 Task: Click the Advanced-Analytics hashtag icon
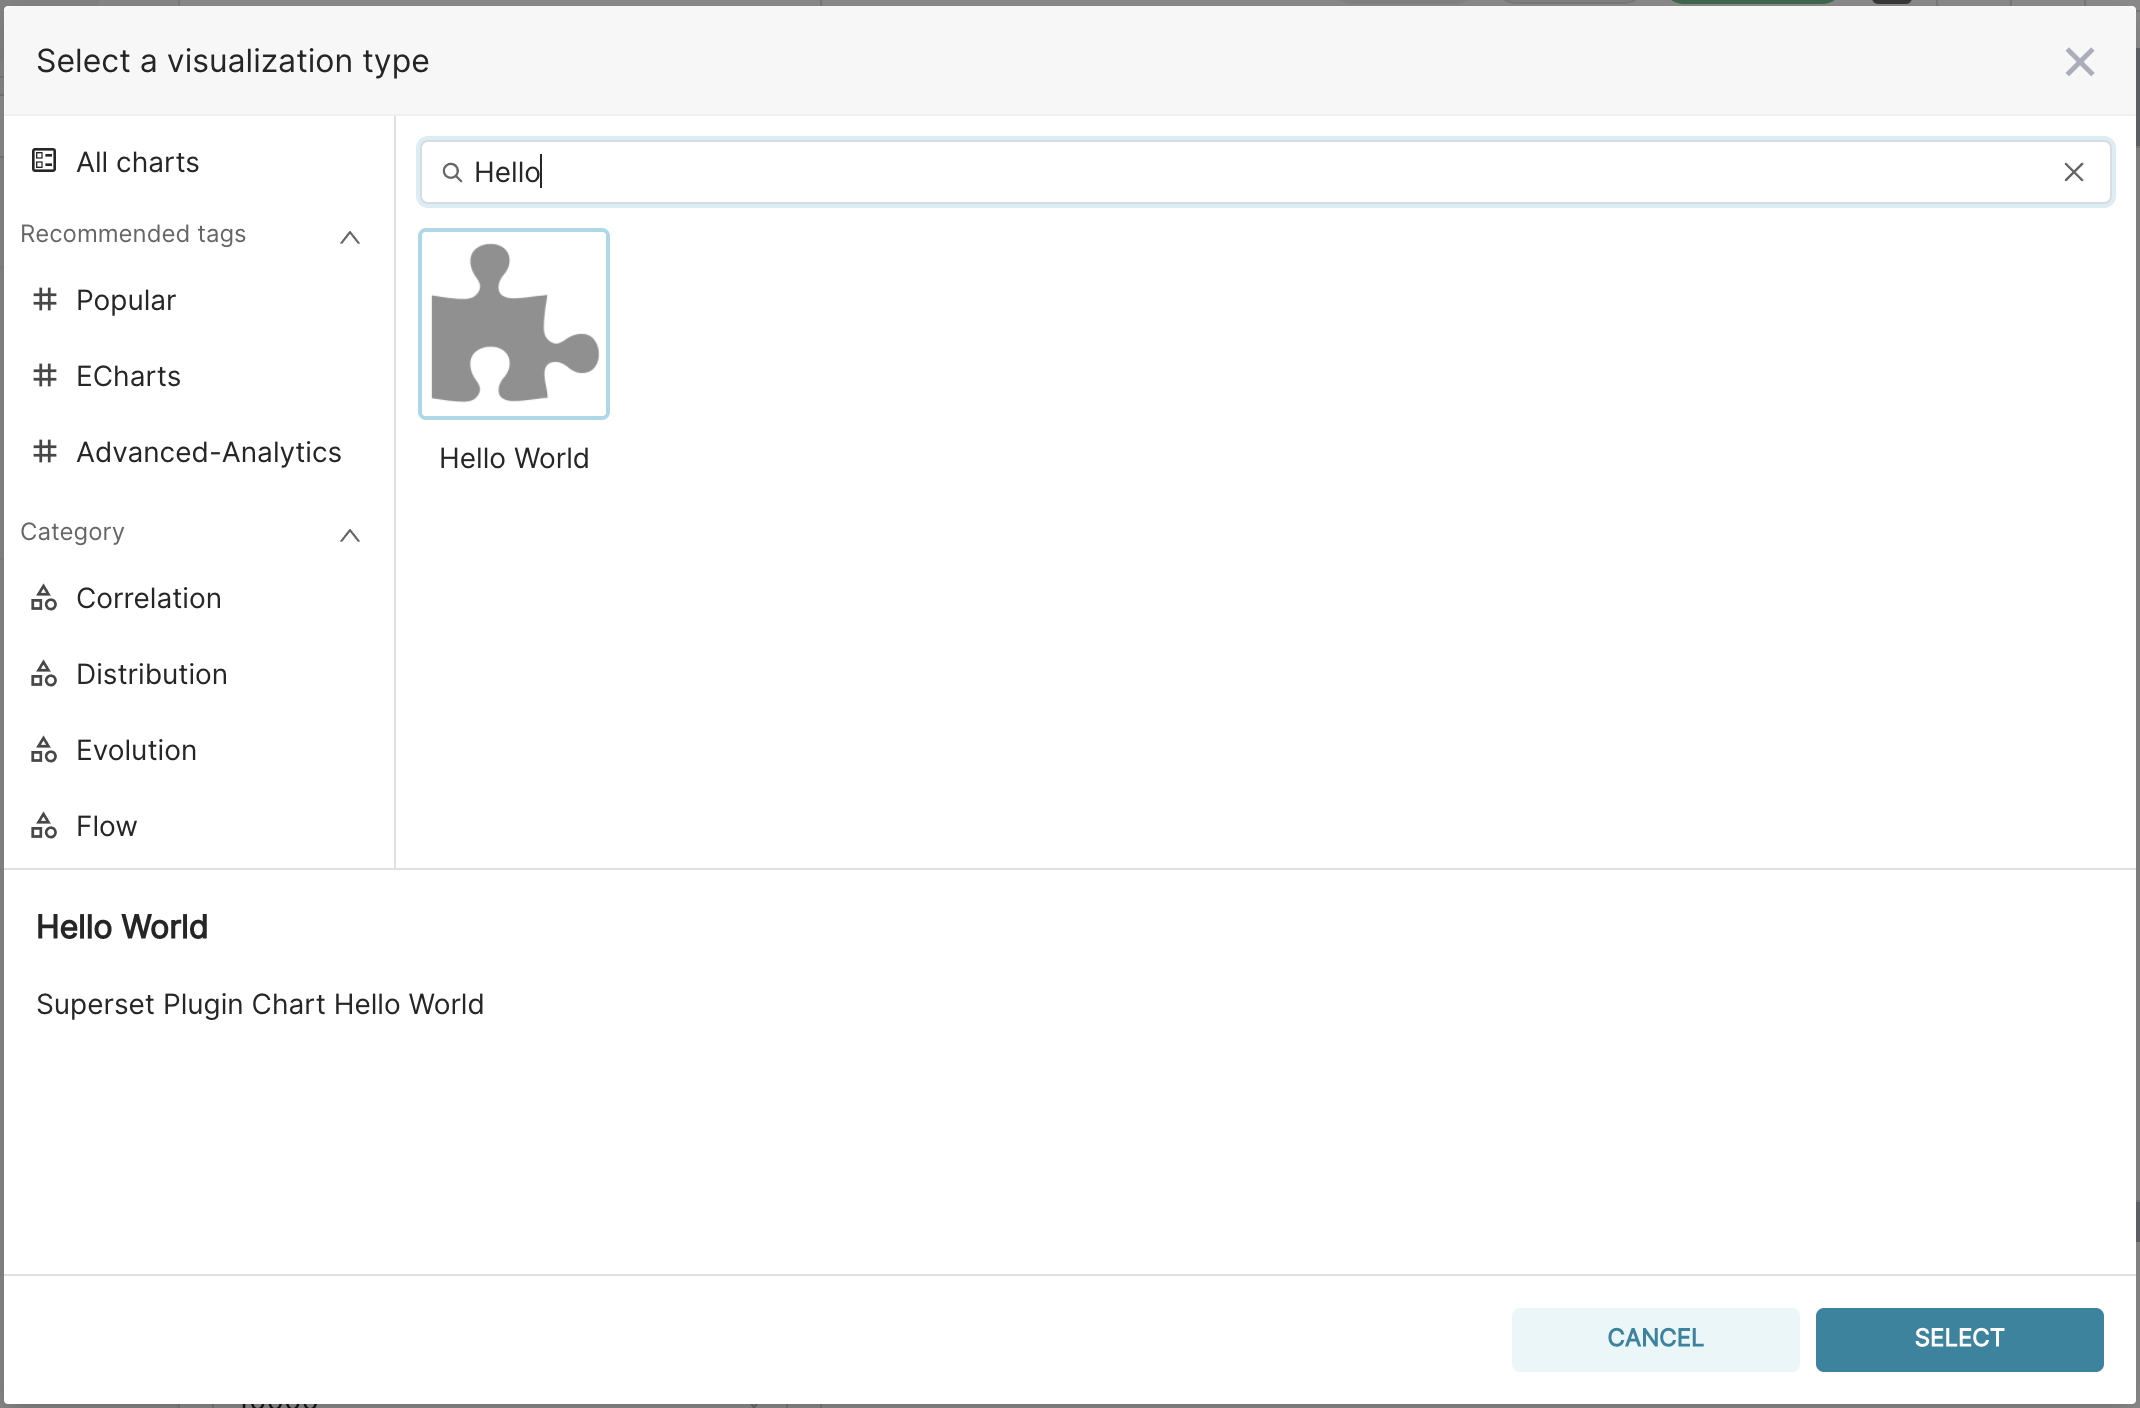44,452
